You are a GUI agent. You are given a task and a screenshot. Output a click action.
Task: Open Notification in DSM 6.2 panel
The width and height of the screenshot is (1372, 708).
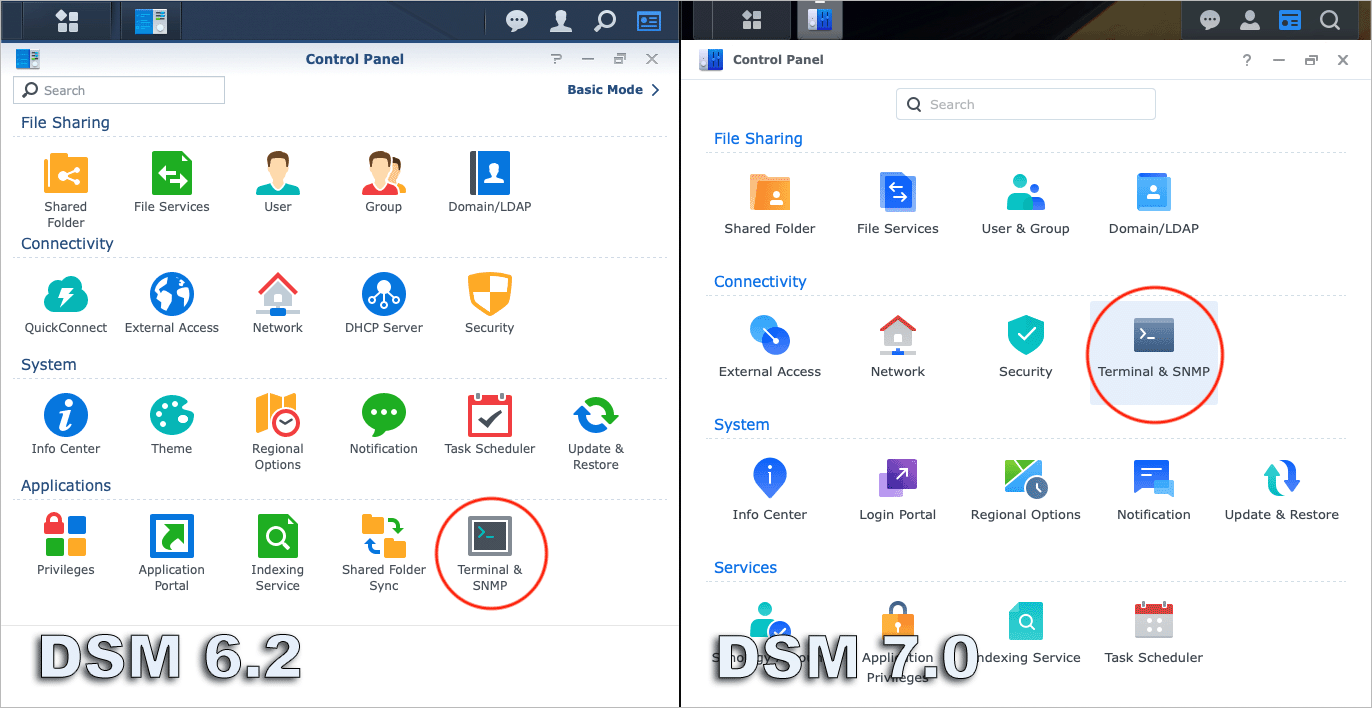(384, 424)
